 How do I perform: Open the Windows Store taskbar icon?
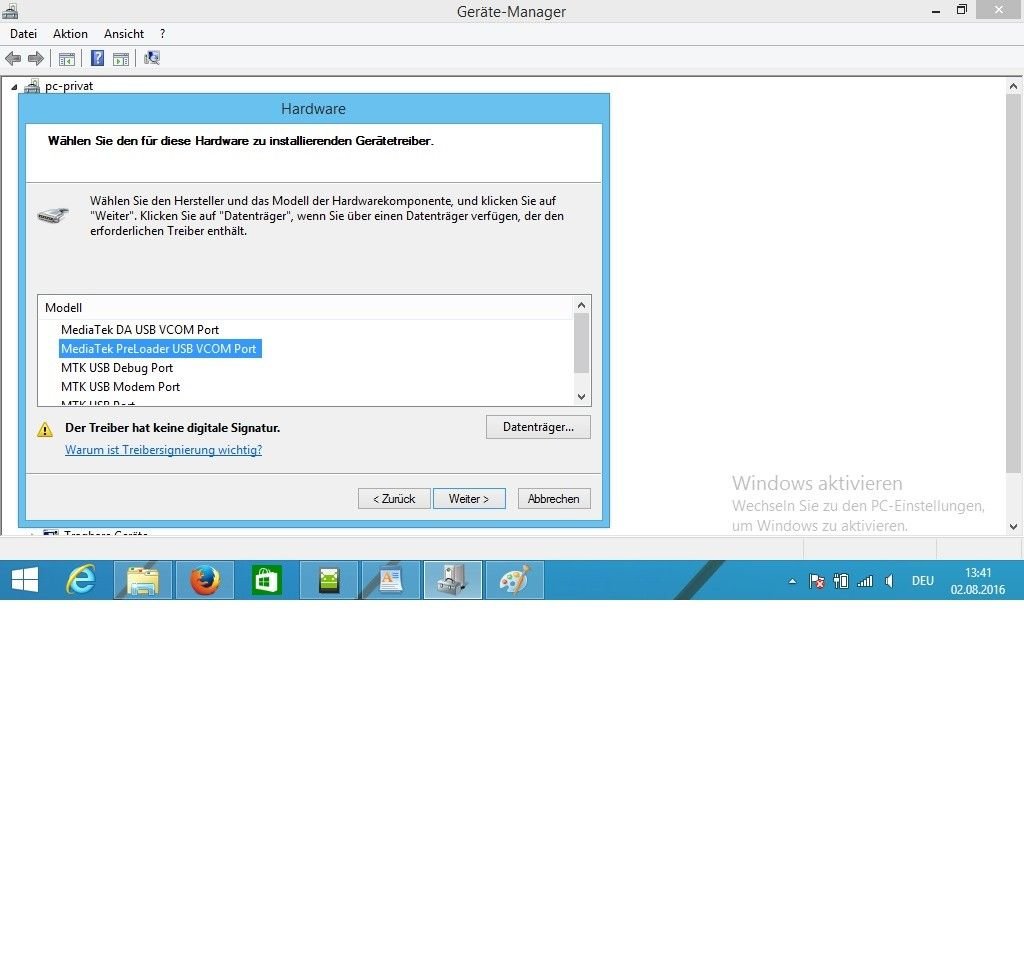pos(266,580)
